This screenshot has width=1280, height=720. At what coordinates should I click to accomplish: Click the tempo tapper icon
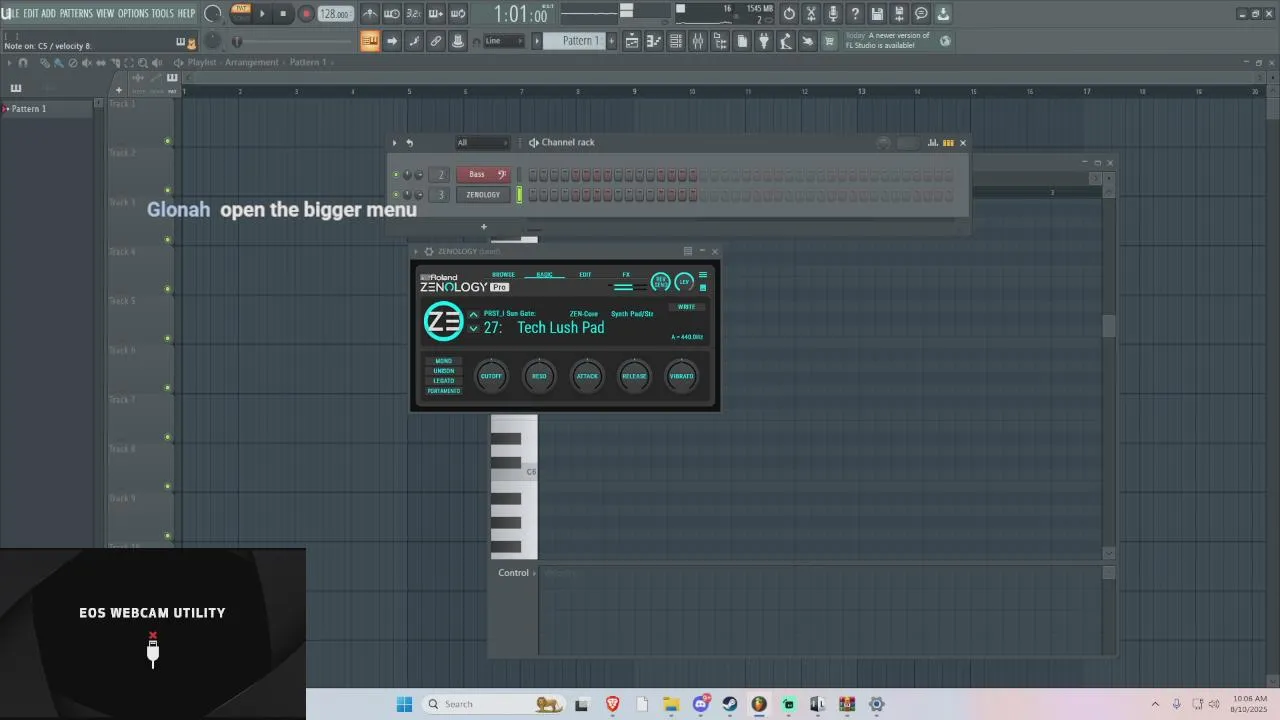click(786, 41)
